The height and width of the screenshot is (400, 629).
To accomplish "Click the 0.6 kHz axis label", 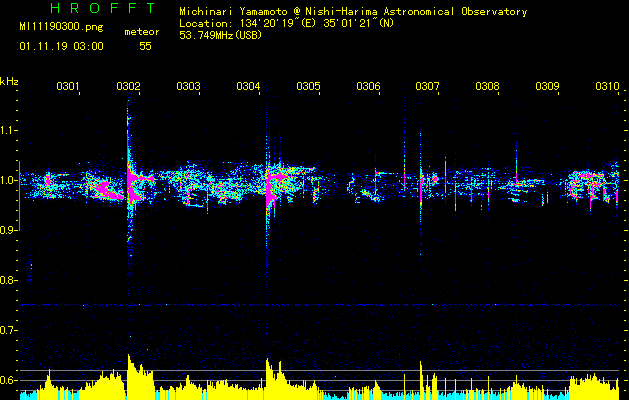I will 9,380.
